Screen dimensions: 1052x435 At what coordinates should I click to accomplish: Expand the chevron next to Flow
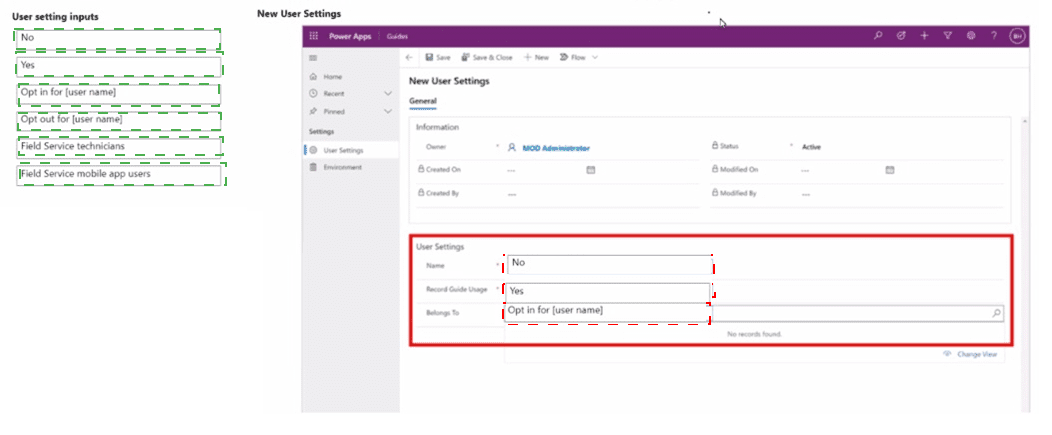594,58
